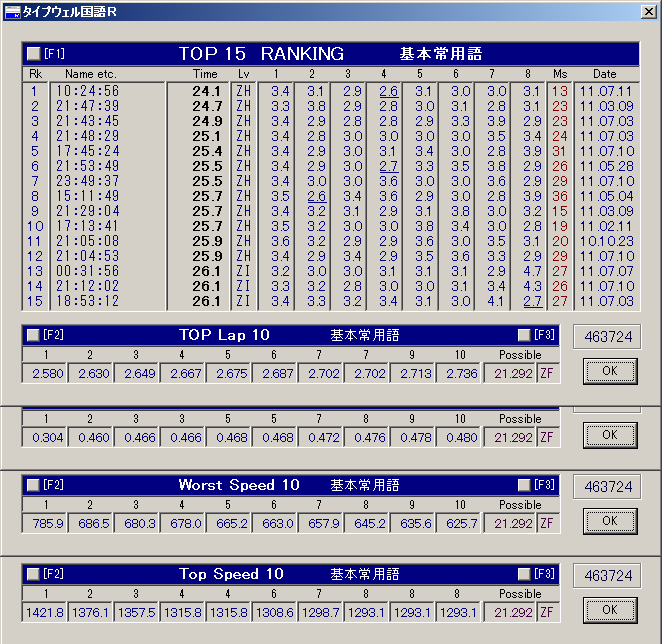The image size is (662, 644).
Task: Click the Ms column header in ranking
Action: [x=560, y=74]
